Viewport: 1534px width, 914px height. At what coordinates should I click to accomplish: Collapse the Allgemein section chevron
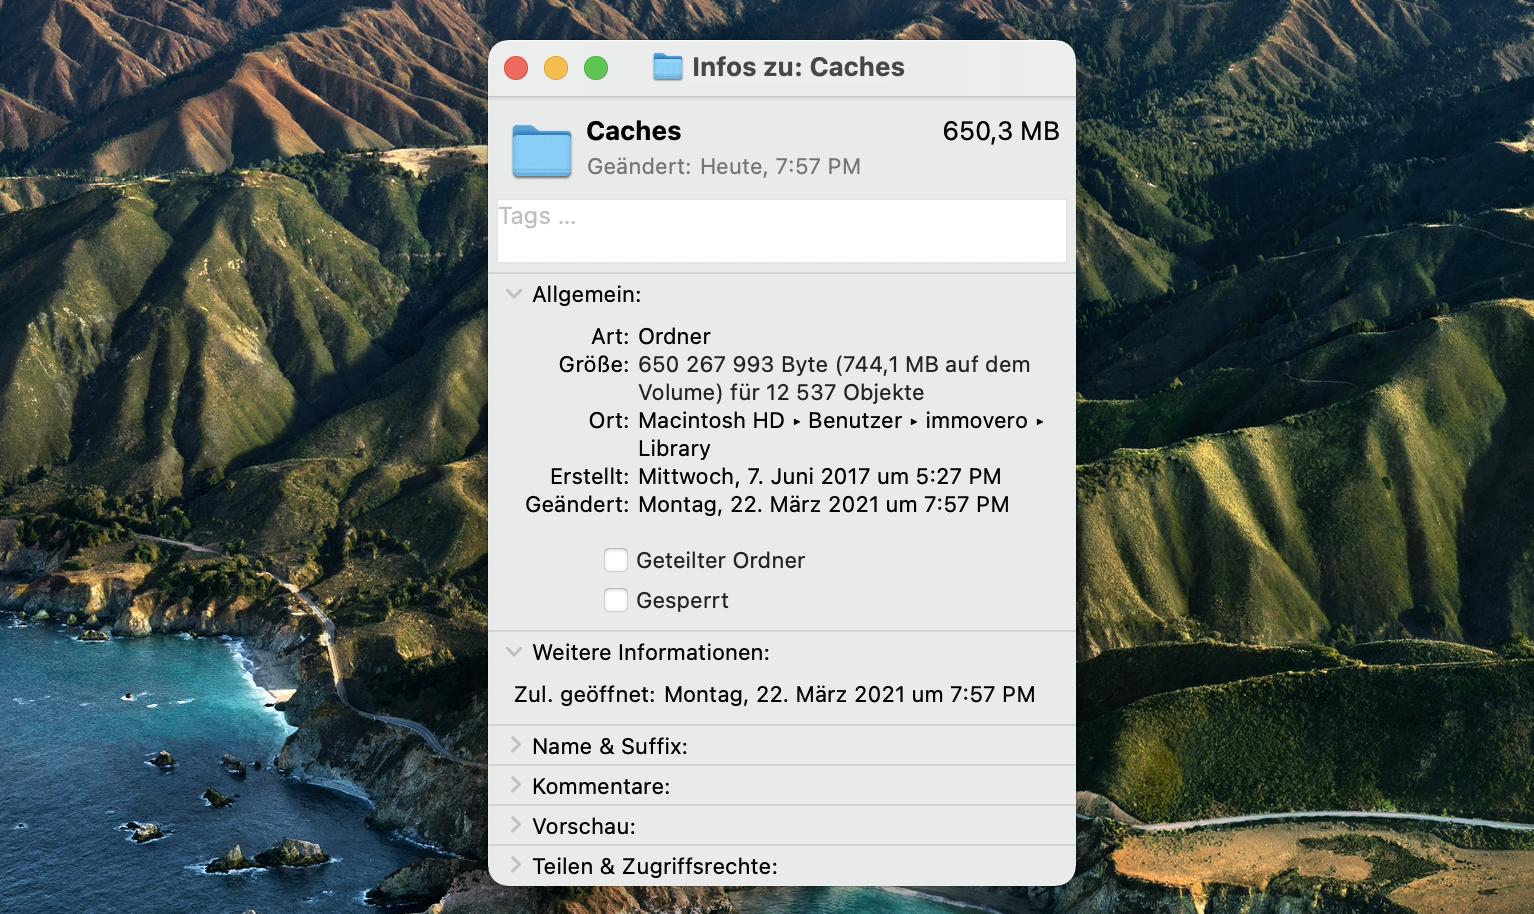click(514, 294)
